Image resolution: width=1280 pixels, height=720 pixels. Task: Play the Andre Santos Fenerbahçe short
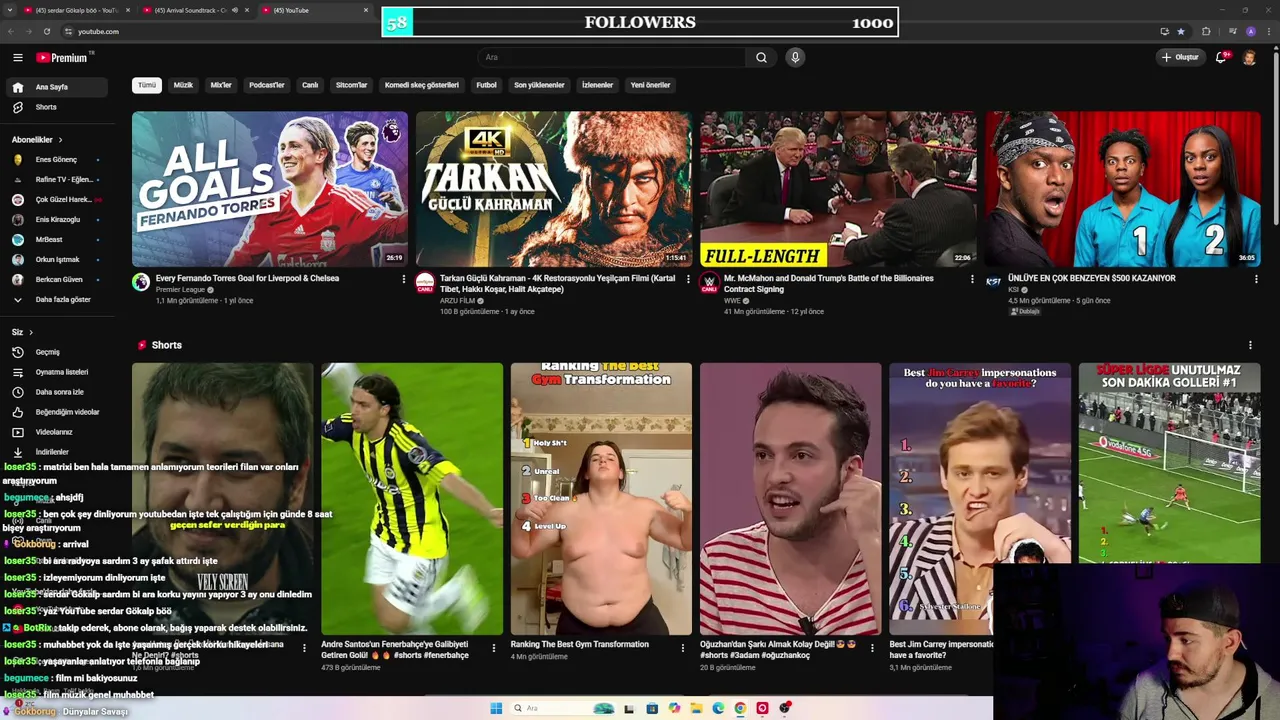tap(412, 499)
